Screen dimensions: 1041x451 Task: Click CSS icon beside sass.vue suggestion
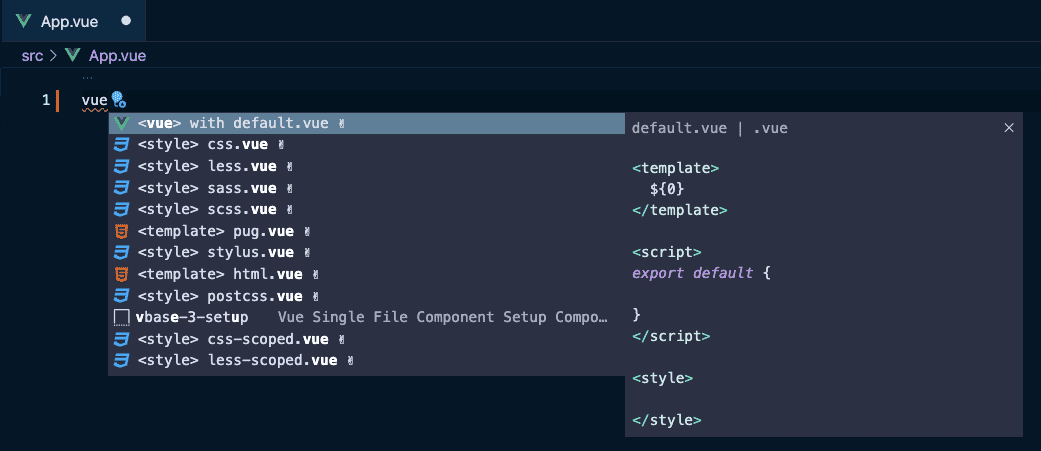[x=121, y=188]
